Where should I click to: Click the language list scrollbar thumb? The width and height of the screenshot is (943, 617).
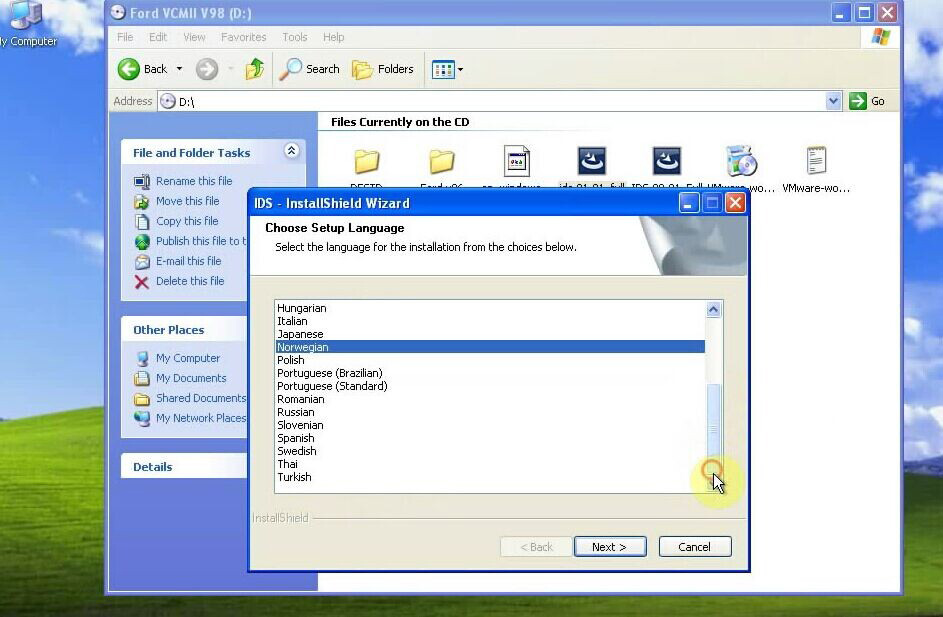(713, 429)
